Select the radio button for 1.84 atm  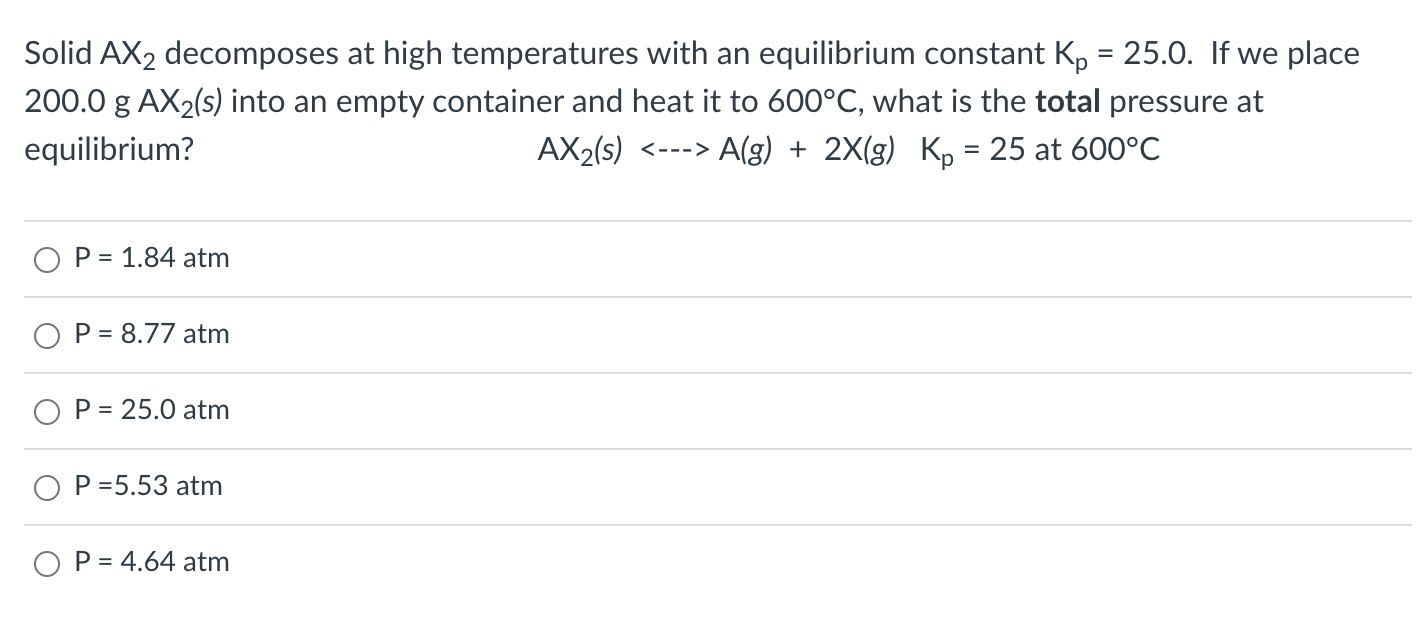[48, 260]
